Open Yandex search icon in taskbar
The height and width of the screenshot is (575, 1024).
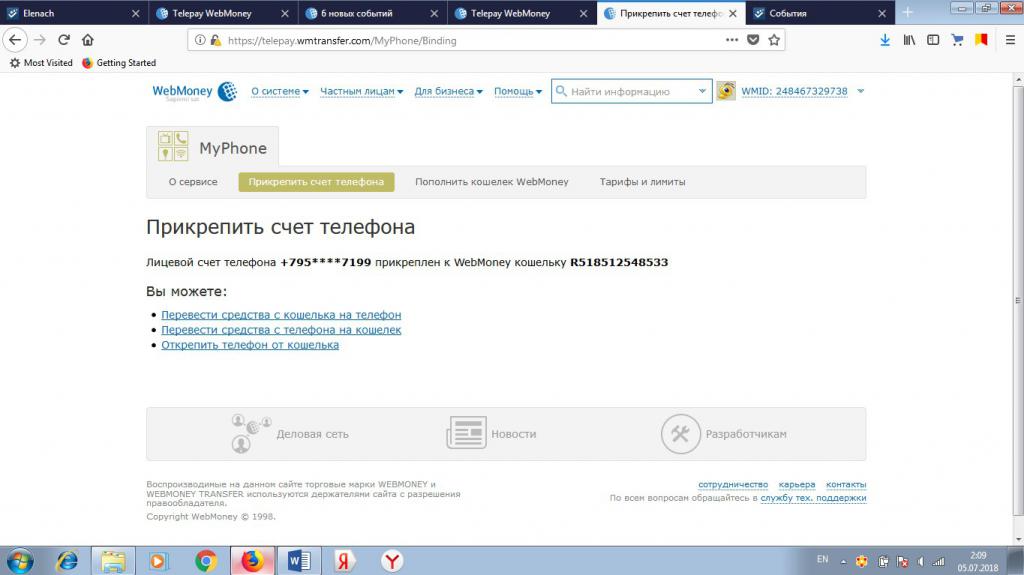point(344,561)
